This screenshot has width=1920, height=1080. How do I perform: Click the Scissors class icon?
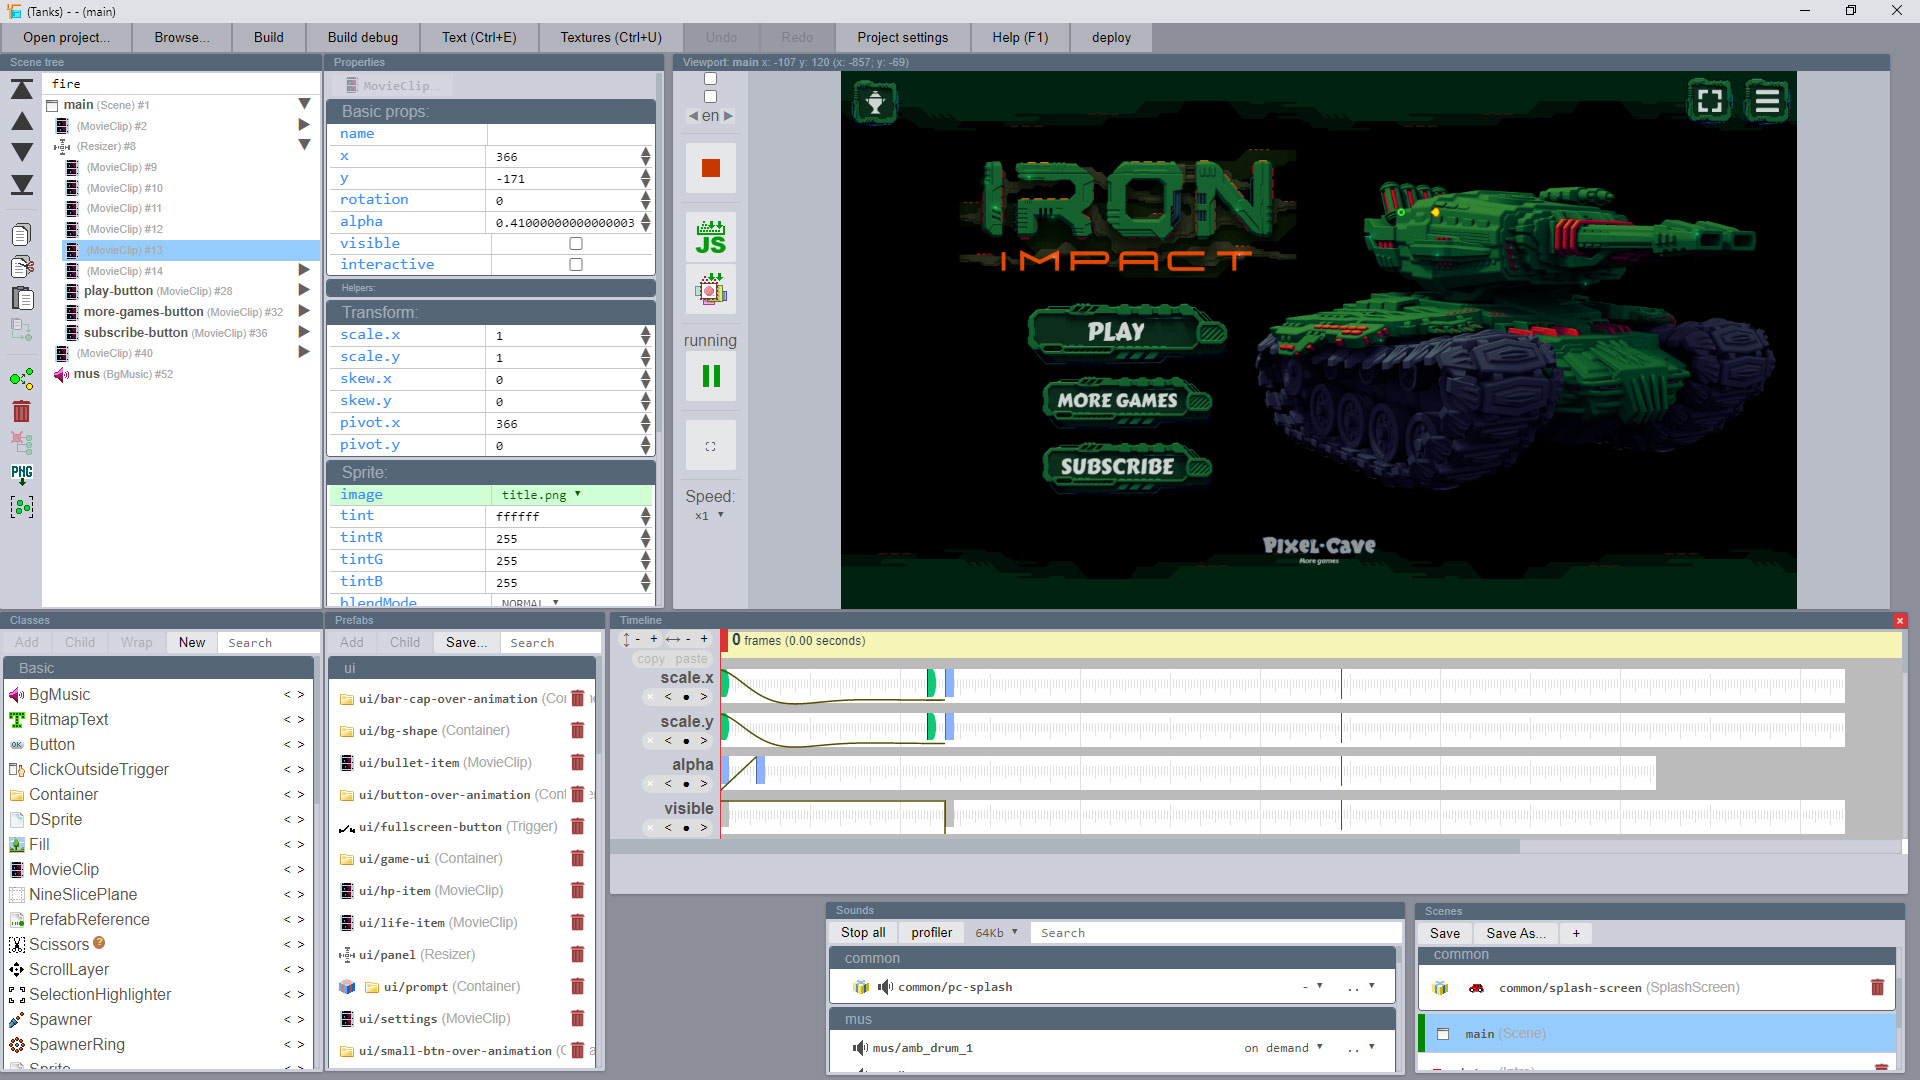17,944
